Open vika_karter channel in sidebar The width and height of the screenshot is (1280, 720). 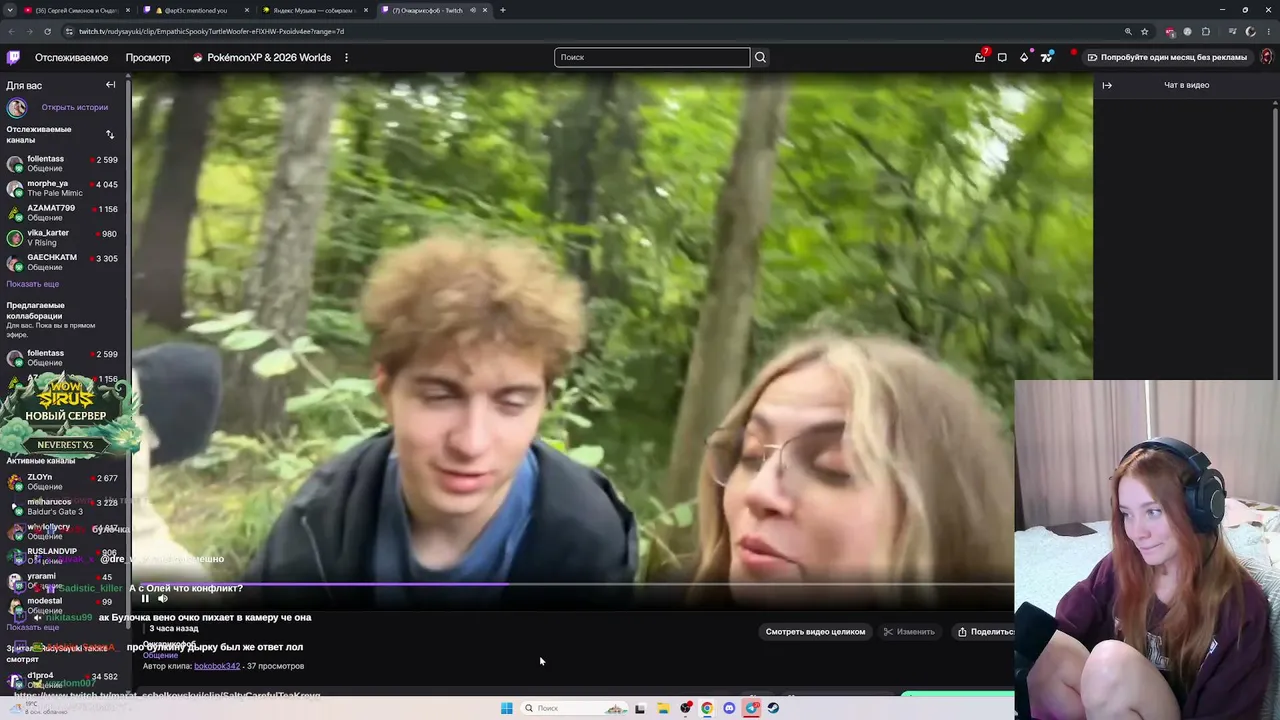point(62,237)
